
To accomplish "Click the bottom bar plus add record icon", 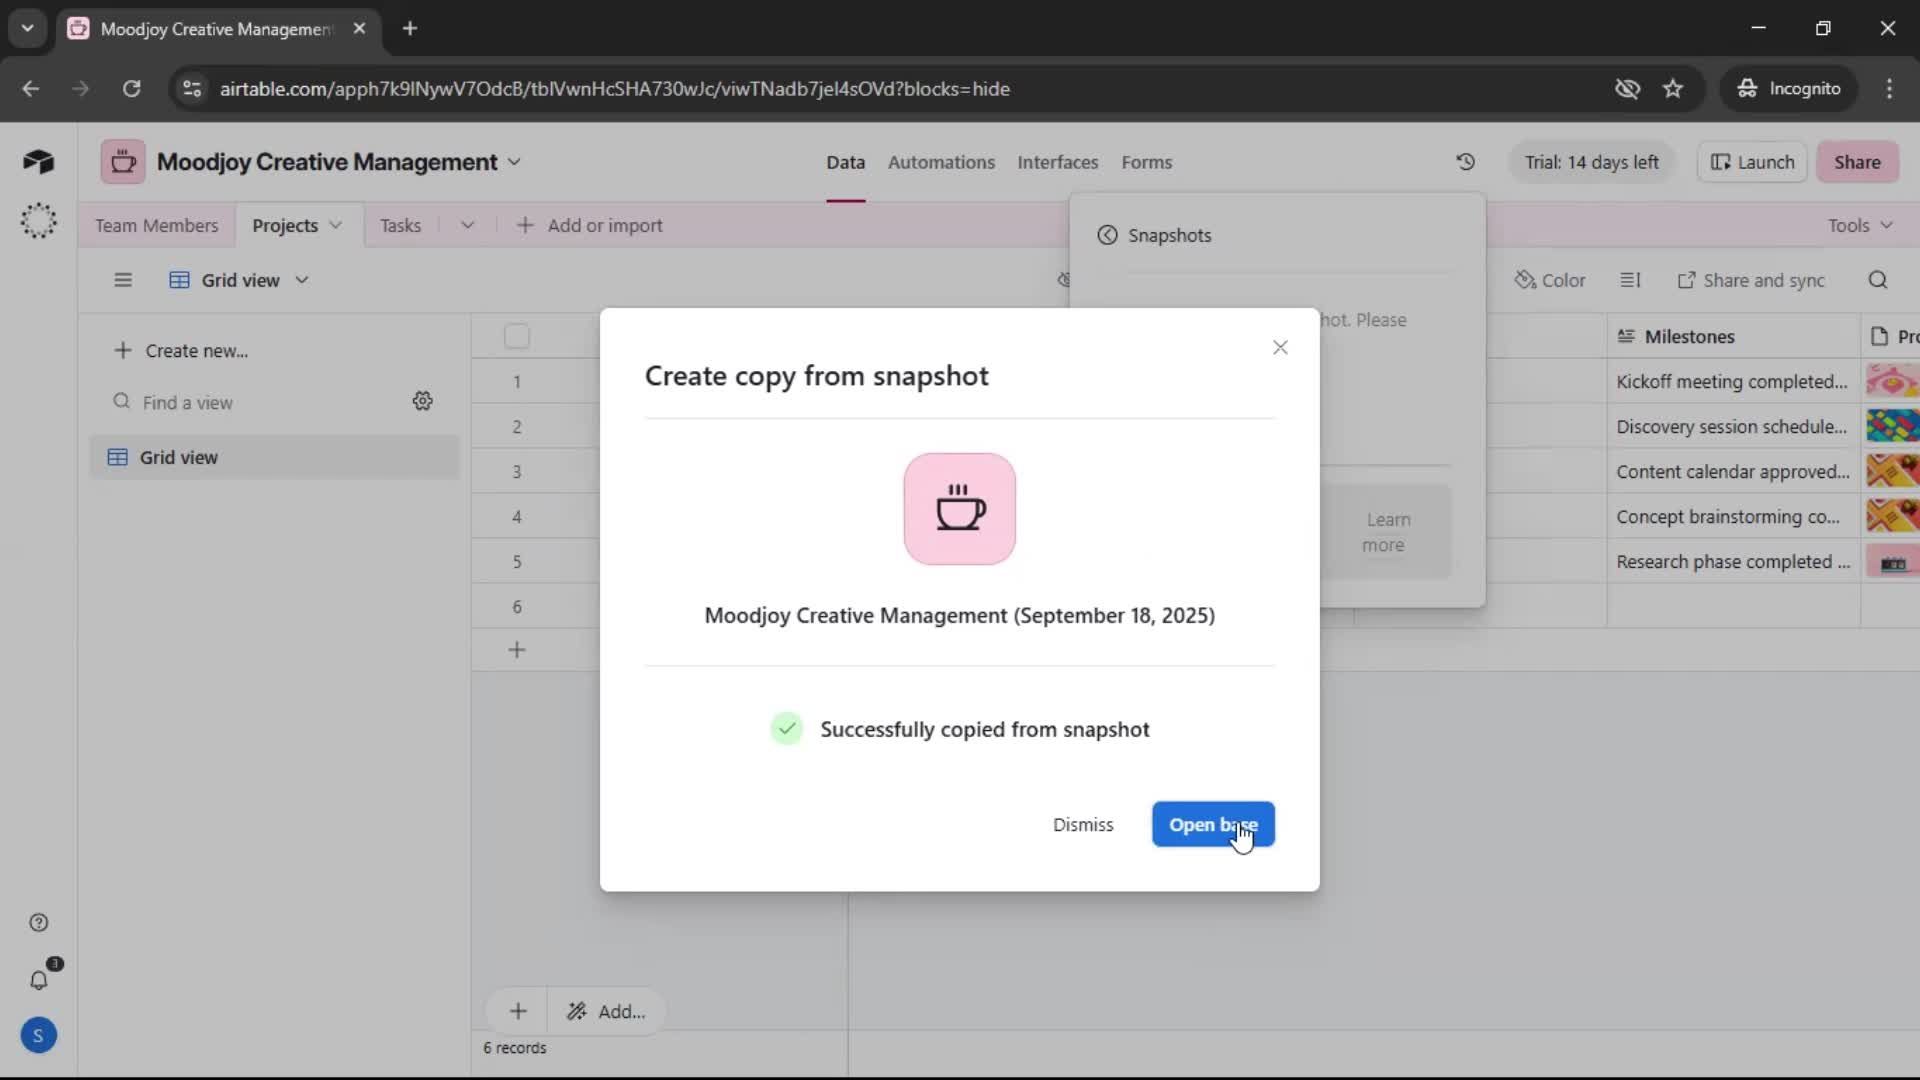I will pos(517,1011).
